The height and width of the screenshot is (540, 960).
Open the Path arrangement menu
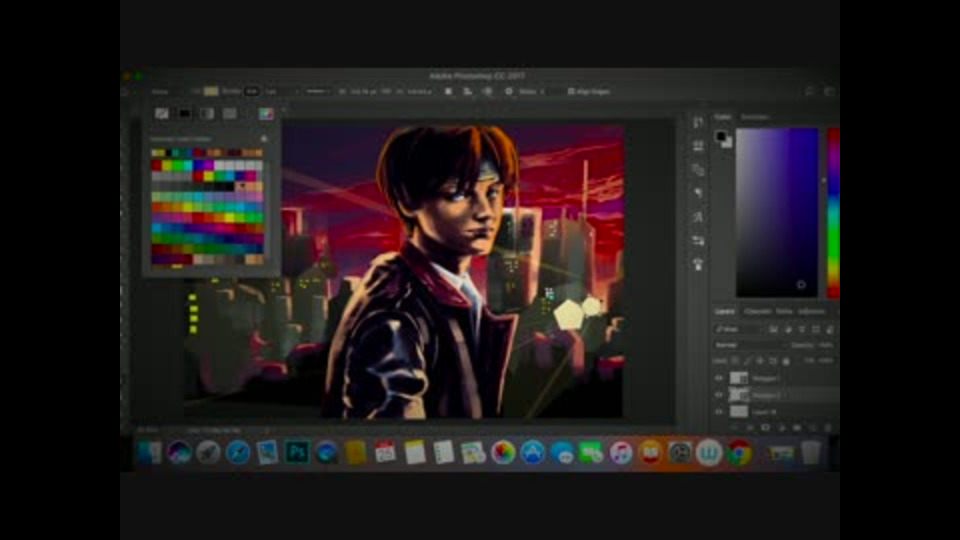[487, 91]
